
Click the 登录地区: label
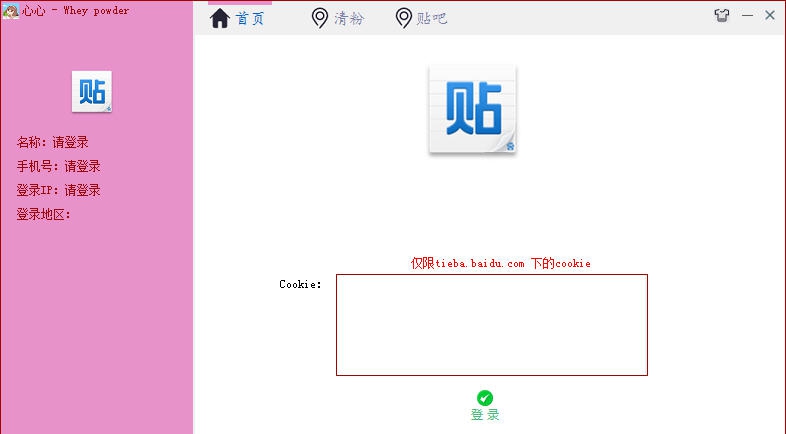click(43, 214)
